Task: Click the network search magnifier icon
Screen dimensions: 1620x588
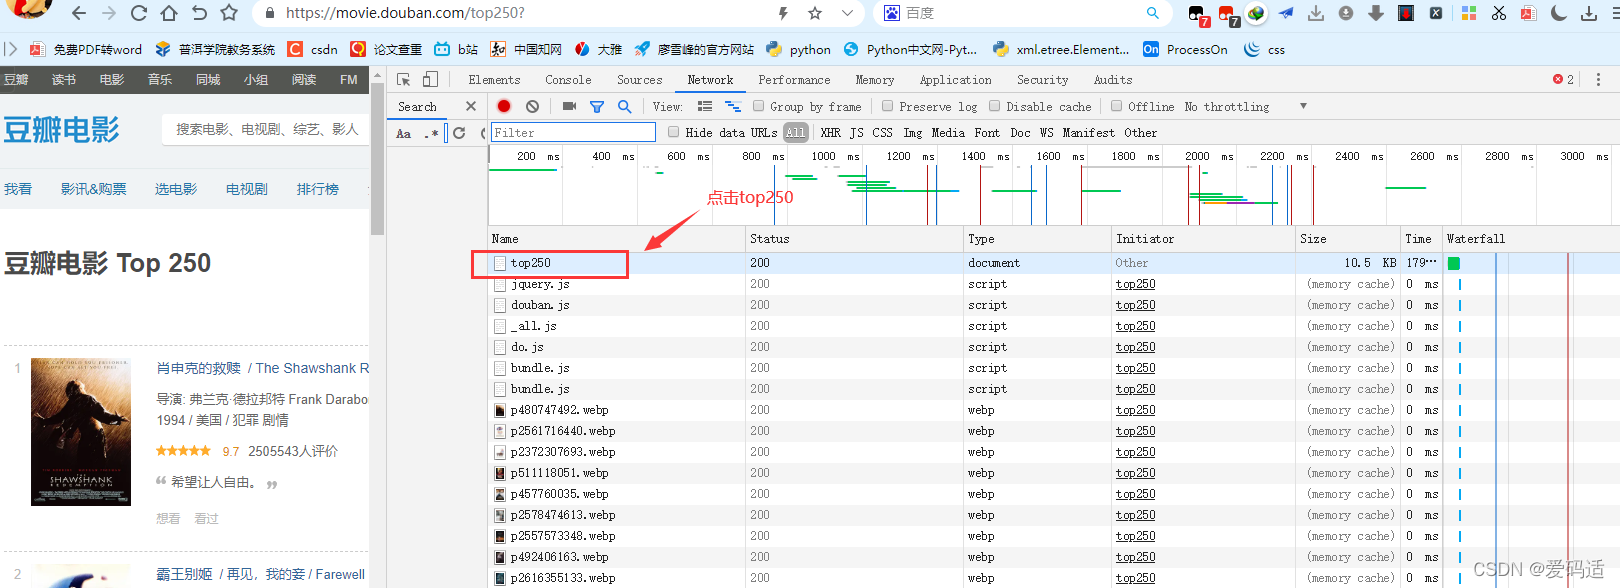Action: (624, 106)
